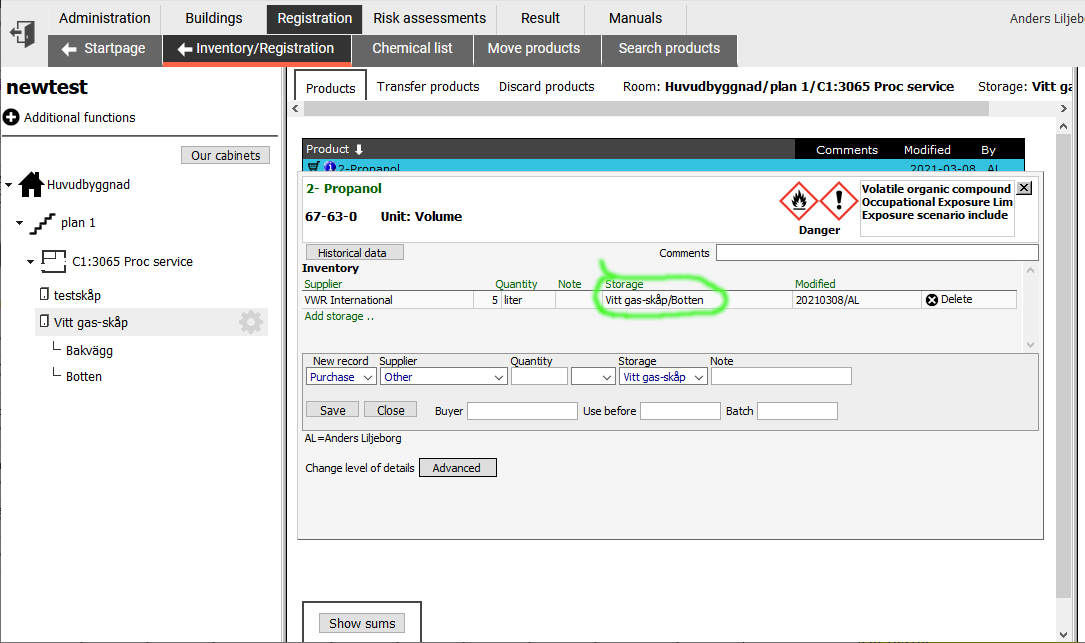Open Additional functions plus icon
Screen dimensions: 1085x643
pyautogui.click(x=11, y=117)
